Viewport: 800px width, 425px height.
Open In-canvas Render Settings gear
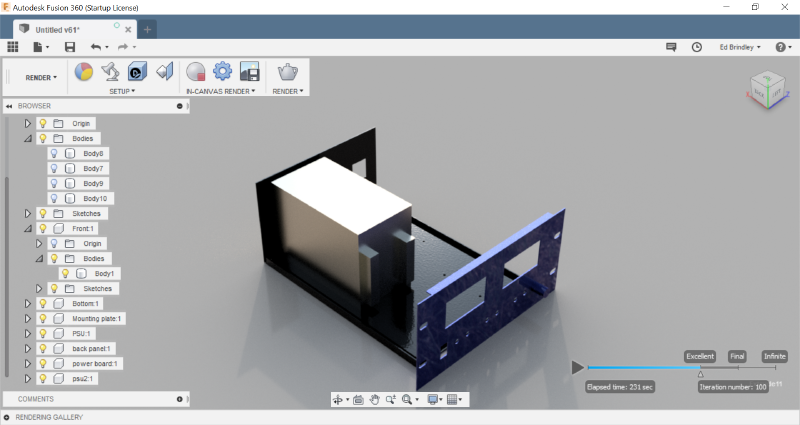coord(222,72)
